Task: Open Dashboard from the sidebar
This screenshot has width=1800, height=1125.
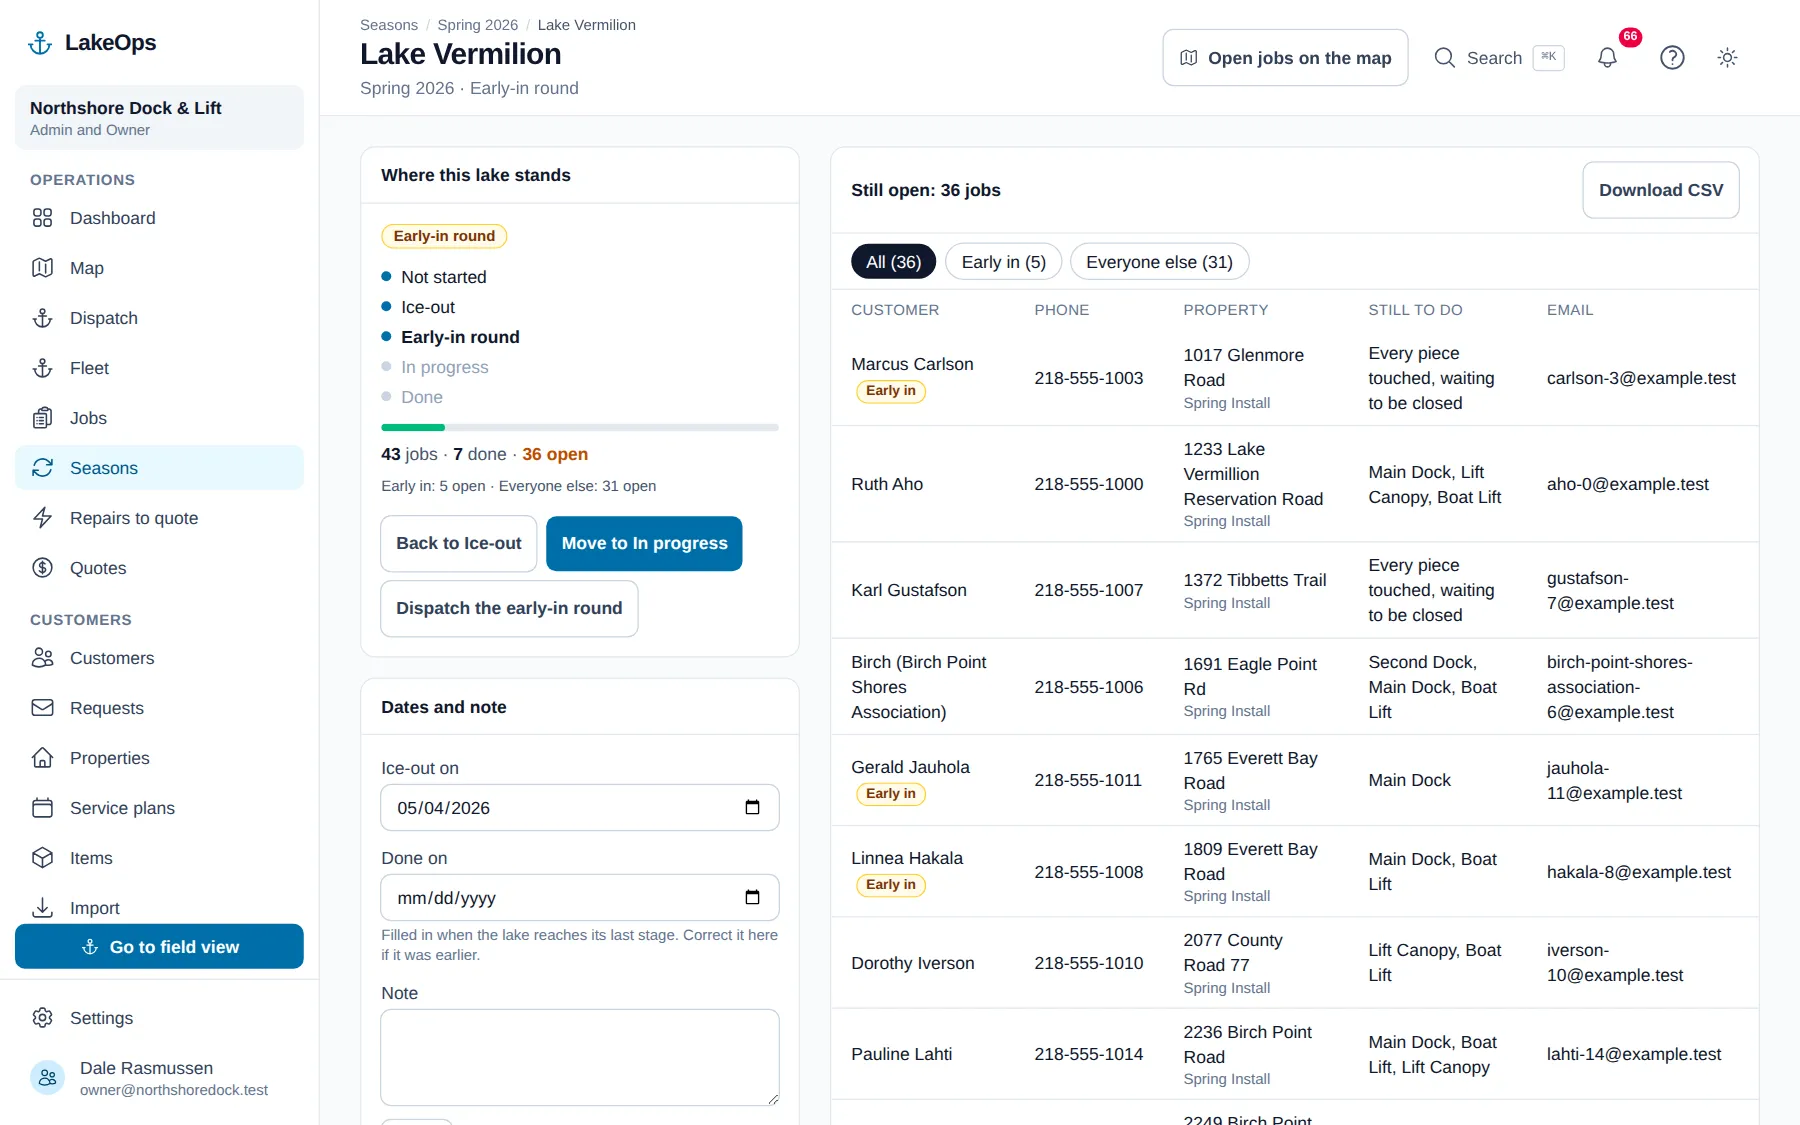Action: tap(159, 218)
